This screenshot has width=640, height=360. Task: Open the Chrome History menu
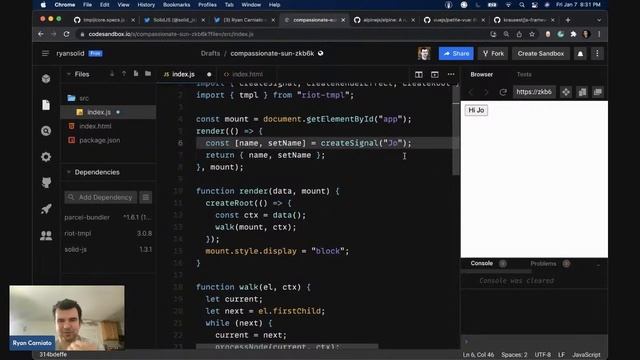146,5
